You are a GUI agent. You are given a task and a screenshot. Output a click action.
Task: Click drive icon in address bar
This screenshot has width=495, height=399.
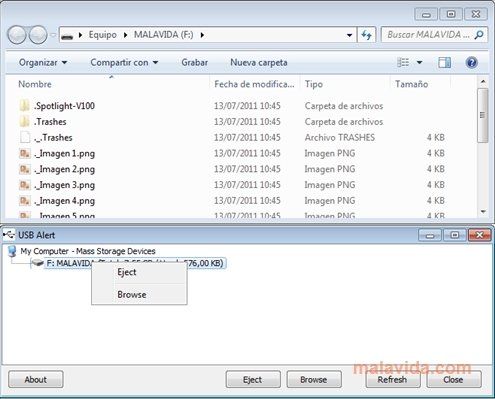click(x=67, y=36)
